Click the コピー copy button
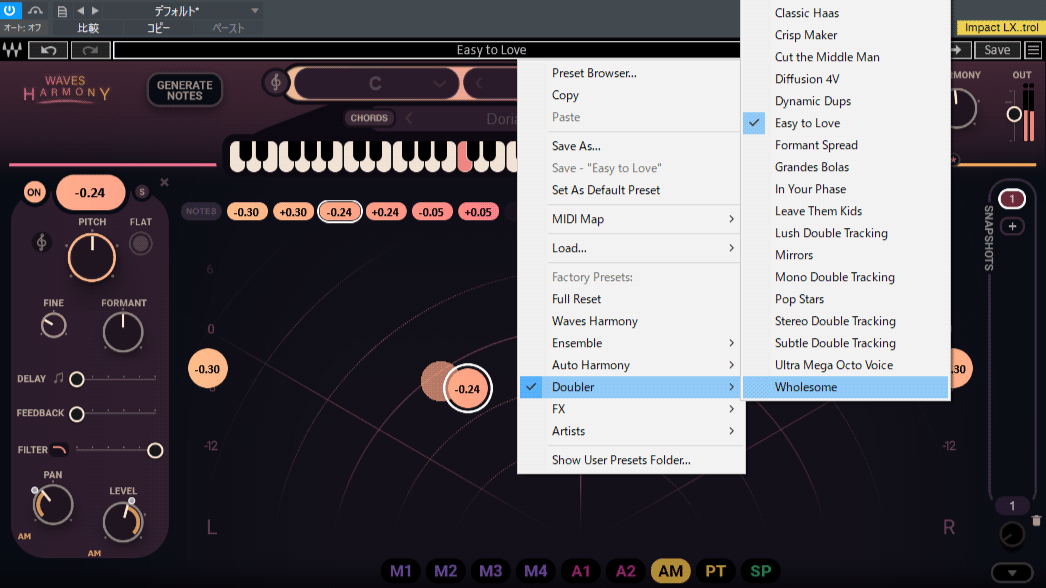Viewport: 1046px width, 588px height. pyautogui.click(x=159, y=28)
